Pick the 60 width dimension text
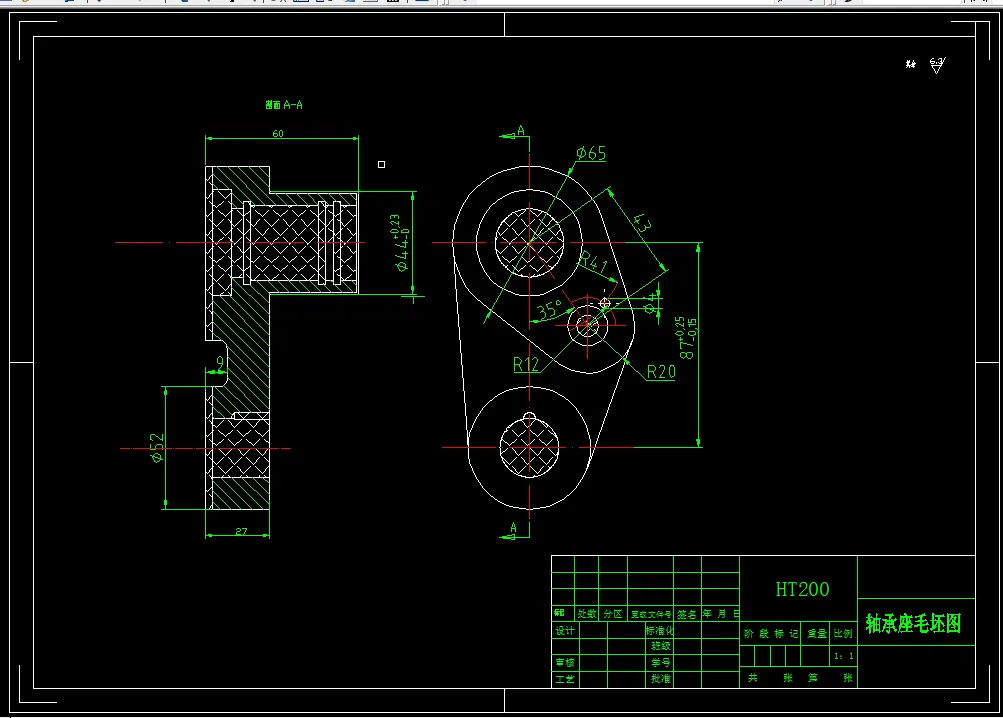 point(278,133)
